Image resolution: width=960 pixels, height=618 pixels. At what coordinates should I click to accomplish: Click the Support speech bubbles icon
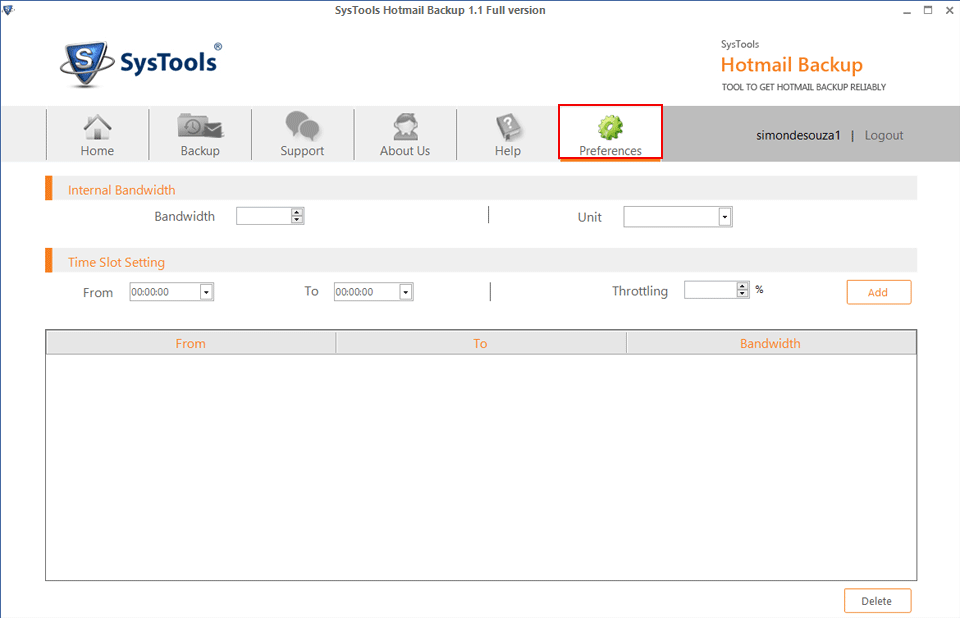(x=302, y=126)
